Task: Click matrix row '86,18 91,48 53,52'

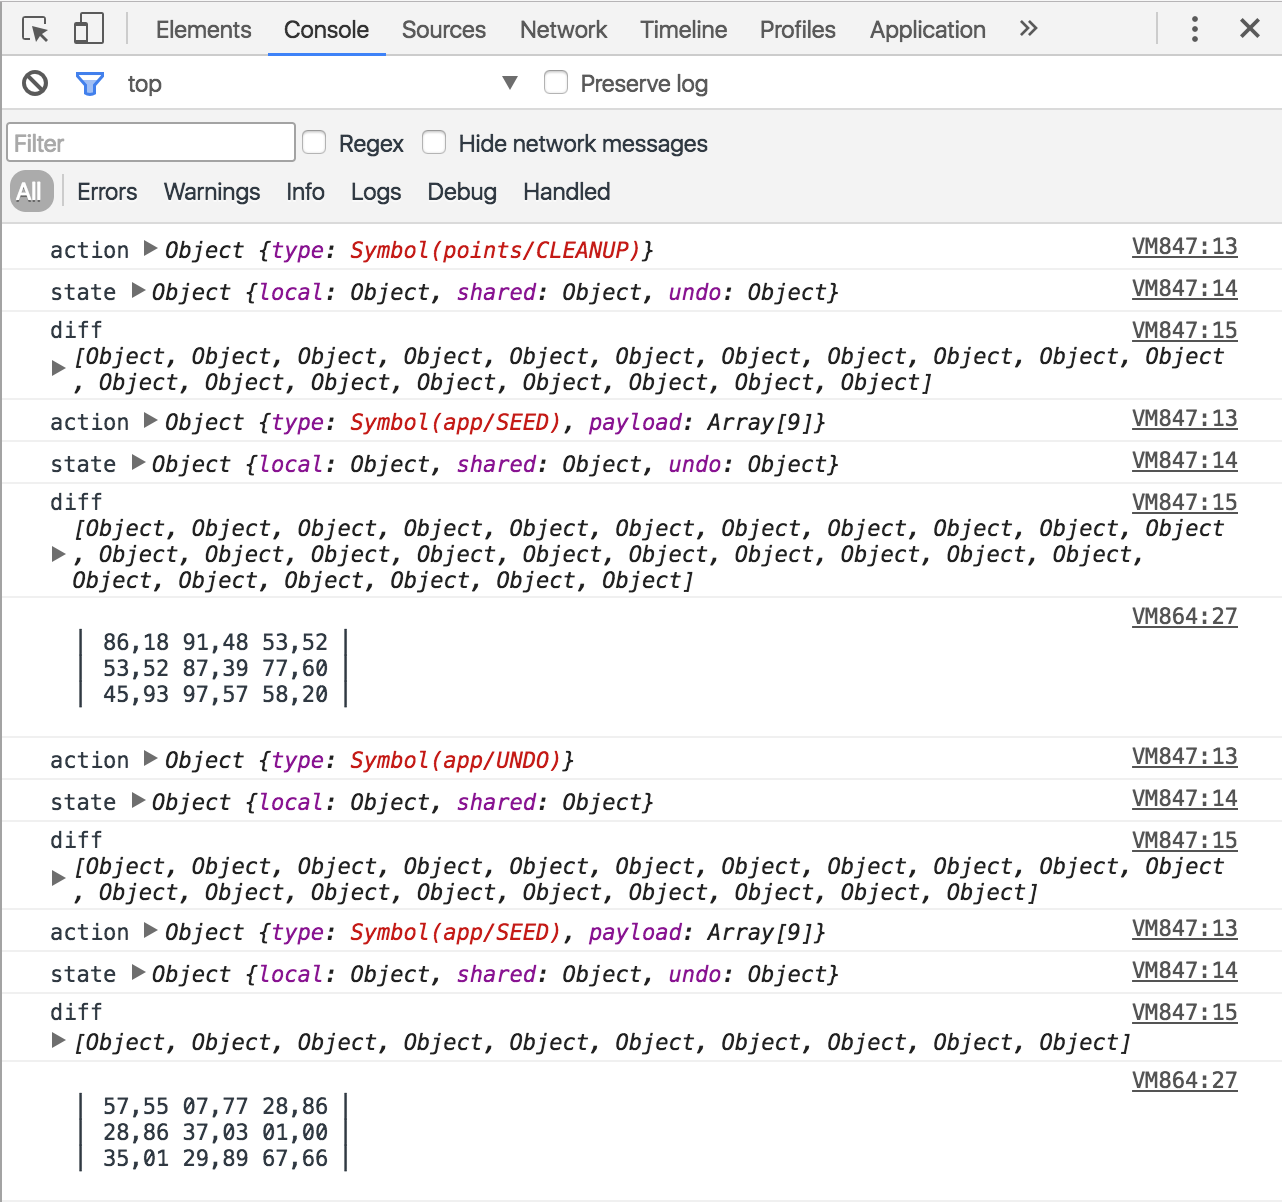Action: pyautogui.click(x=215, y=642)
